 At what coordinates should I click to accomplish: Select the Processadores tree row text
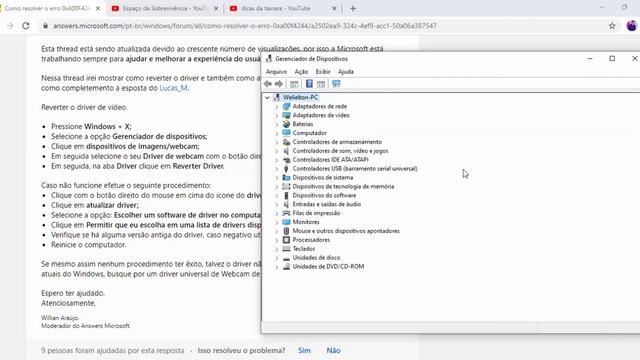pos(311,240)
